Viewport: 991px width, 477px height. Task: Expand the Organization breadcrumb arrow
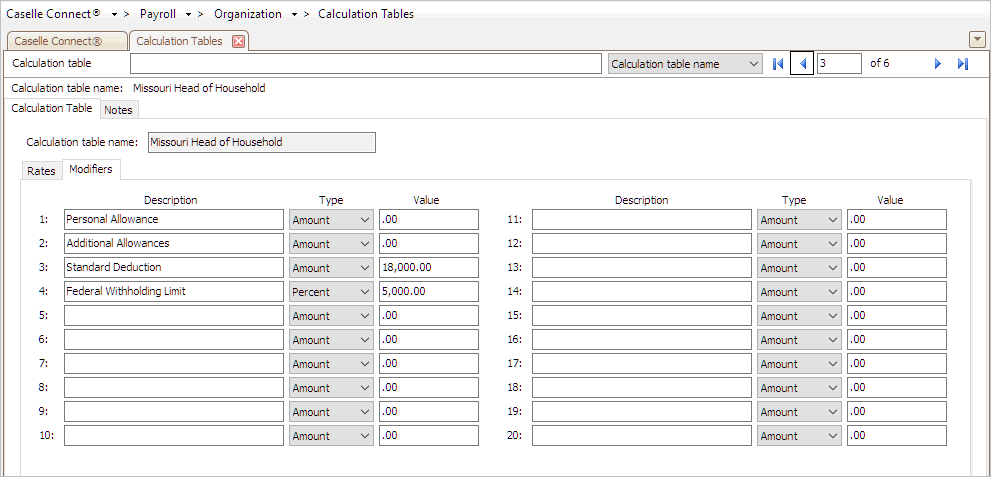[295, 14]
